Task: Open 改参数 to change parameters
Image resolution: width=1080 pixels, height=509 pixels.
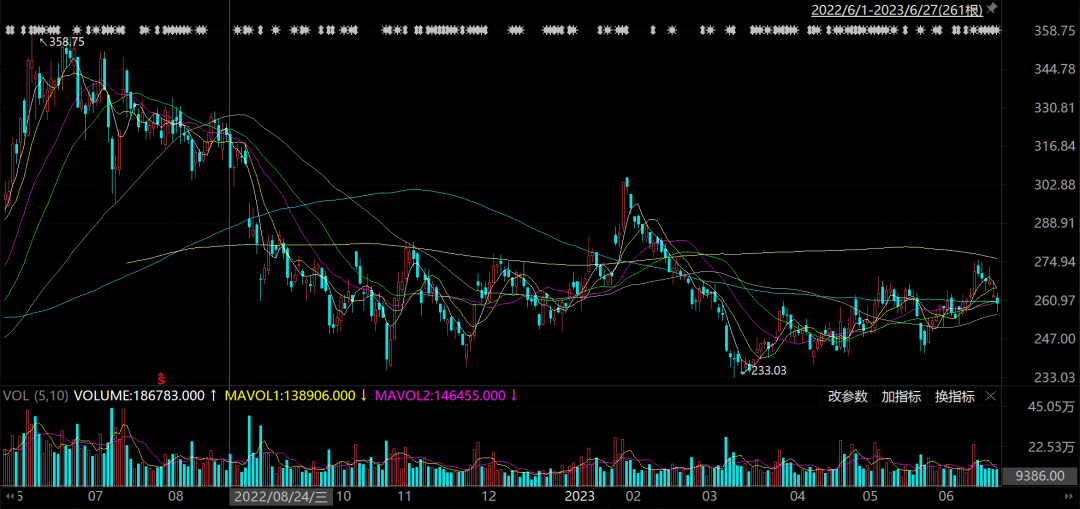Action: [x=848, y=396]
